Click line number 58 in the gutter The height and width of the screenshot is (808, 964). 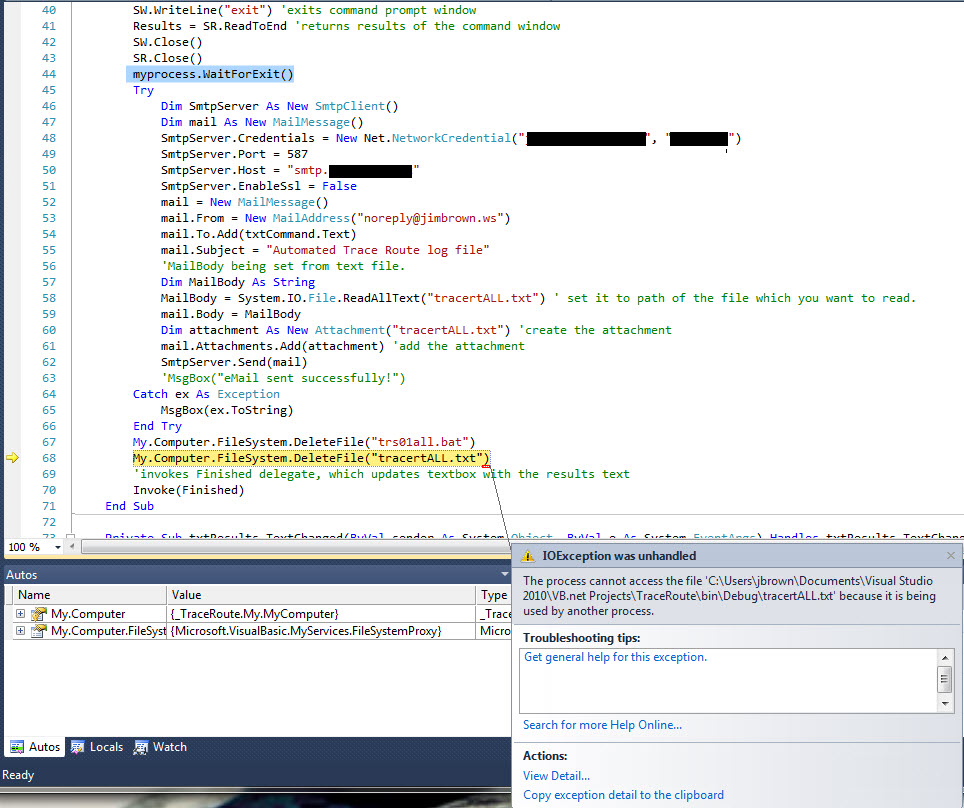pyautogui.click(x=49, y=298)
